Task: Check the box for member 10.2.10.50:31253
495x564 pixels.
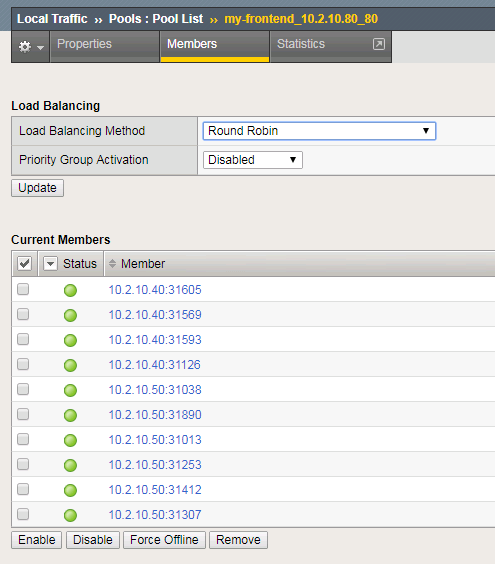Action: [23, 464]
